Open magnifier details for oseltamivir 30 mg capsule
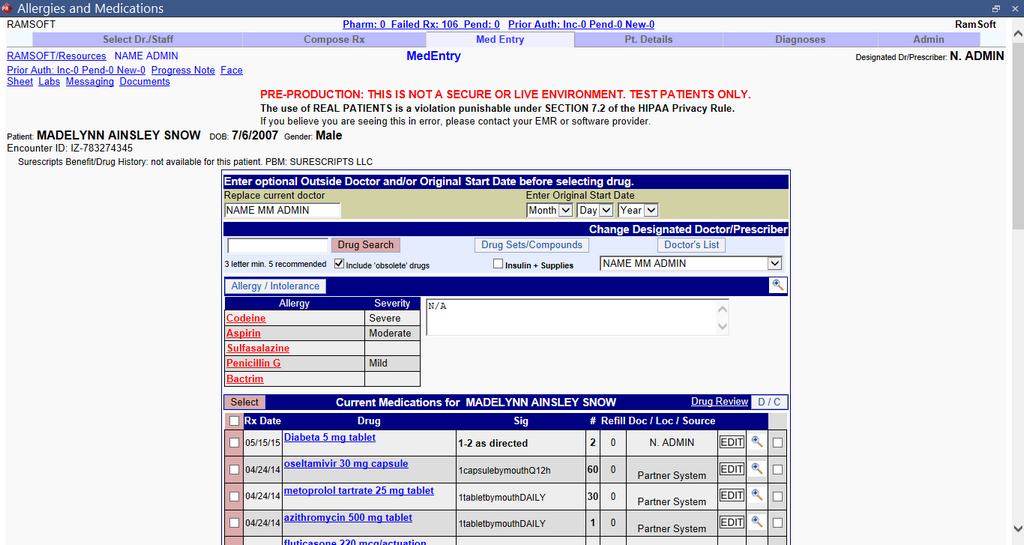 point(757,469)
